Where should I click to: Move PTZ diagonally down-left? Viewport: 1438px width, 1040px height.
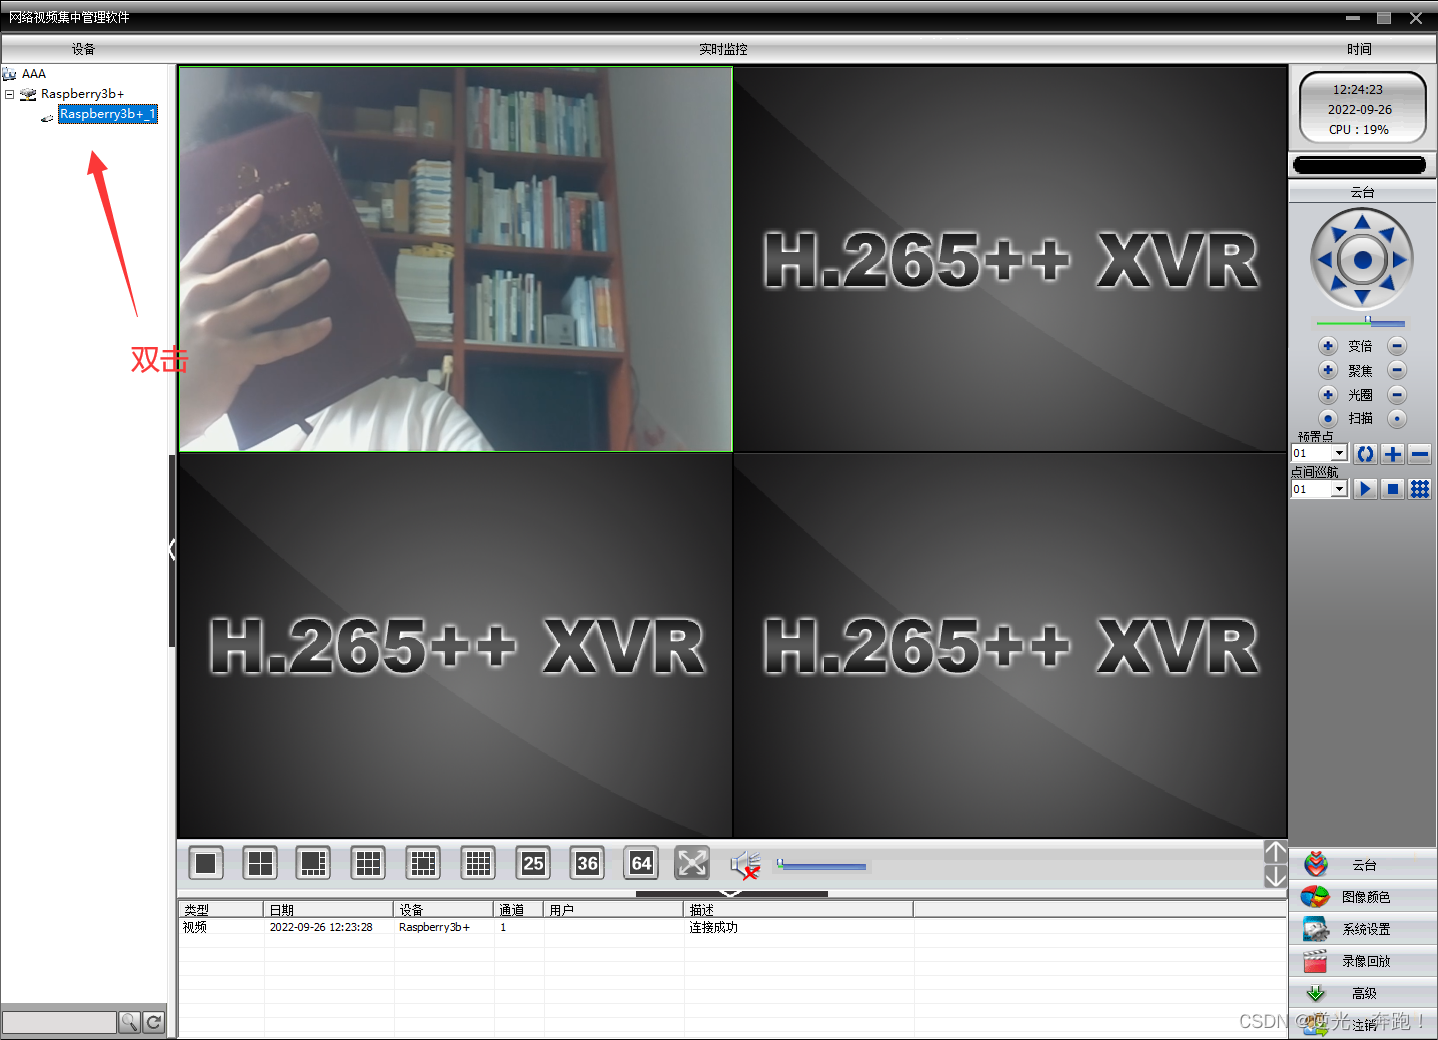click(x=1337, y=285)
